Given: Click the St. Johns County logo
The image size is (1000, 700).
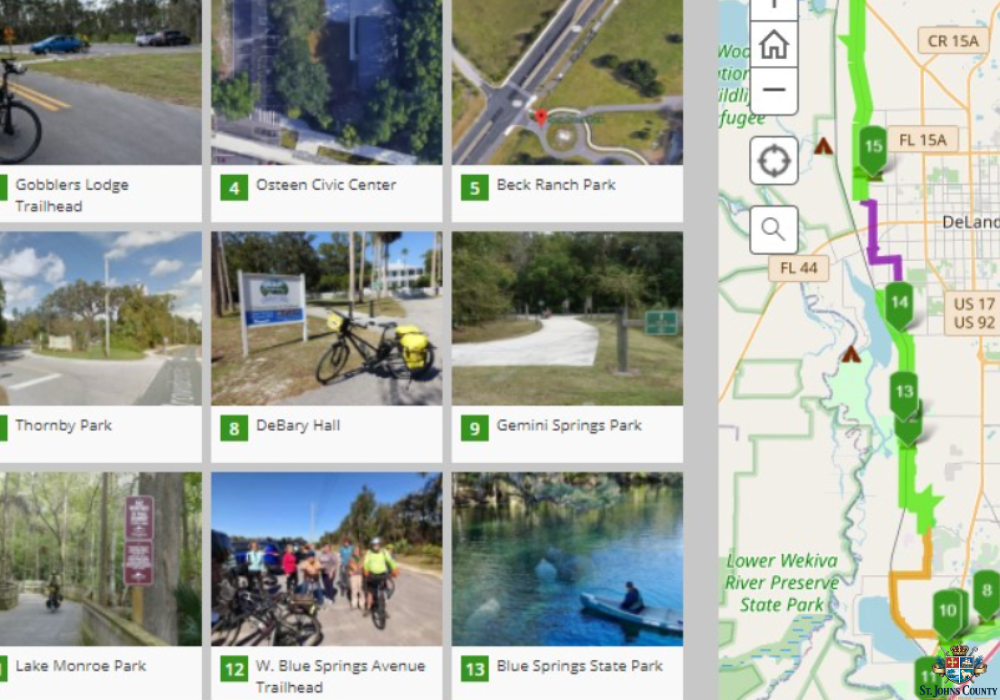Looking at the screenshot, I should coord(959,671).
